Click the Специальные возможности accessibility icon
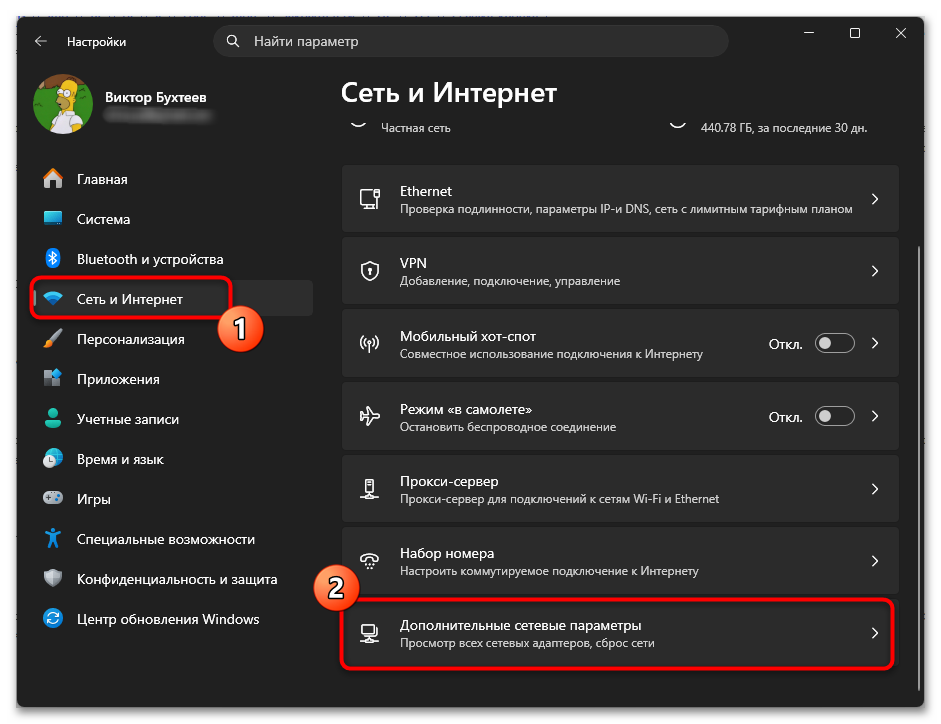Image resolution: width=941 pixels, height=724 pixels. tap(53, 538)
